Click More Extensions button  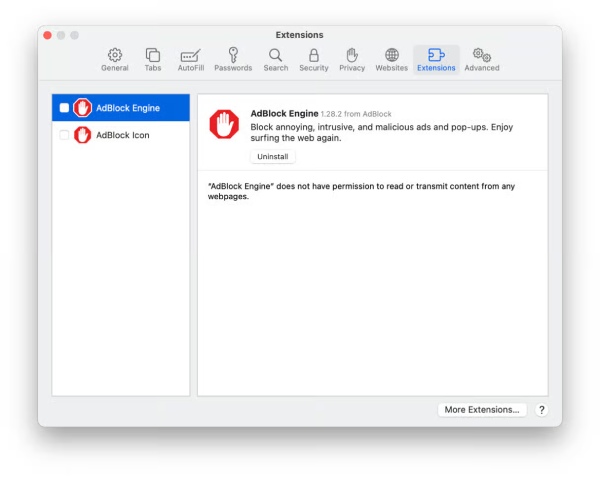click(x=482, y=410)
